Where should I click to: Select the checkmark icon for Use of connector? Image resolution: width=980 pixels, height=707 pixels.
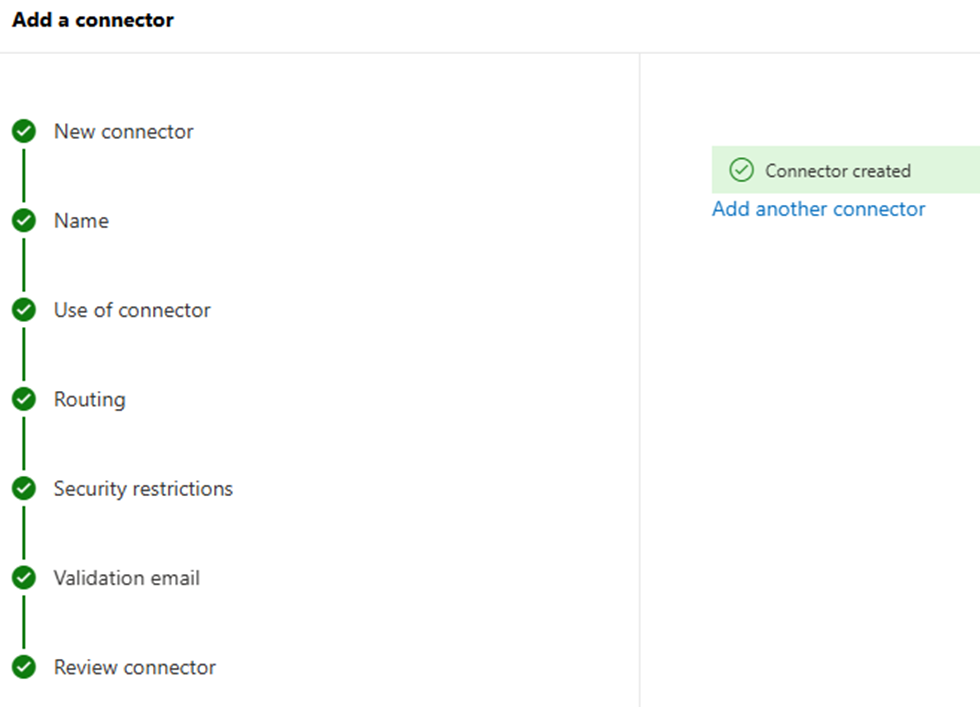coord(24,310)
